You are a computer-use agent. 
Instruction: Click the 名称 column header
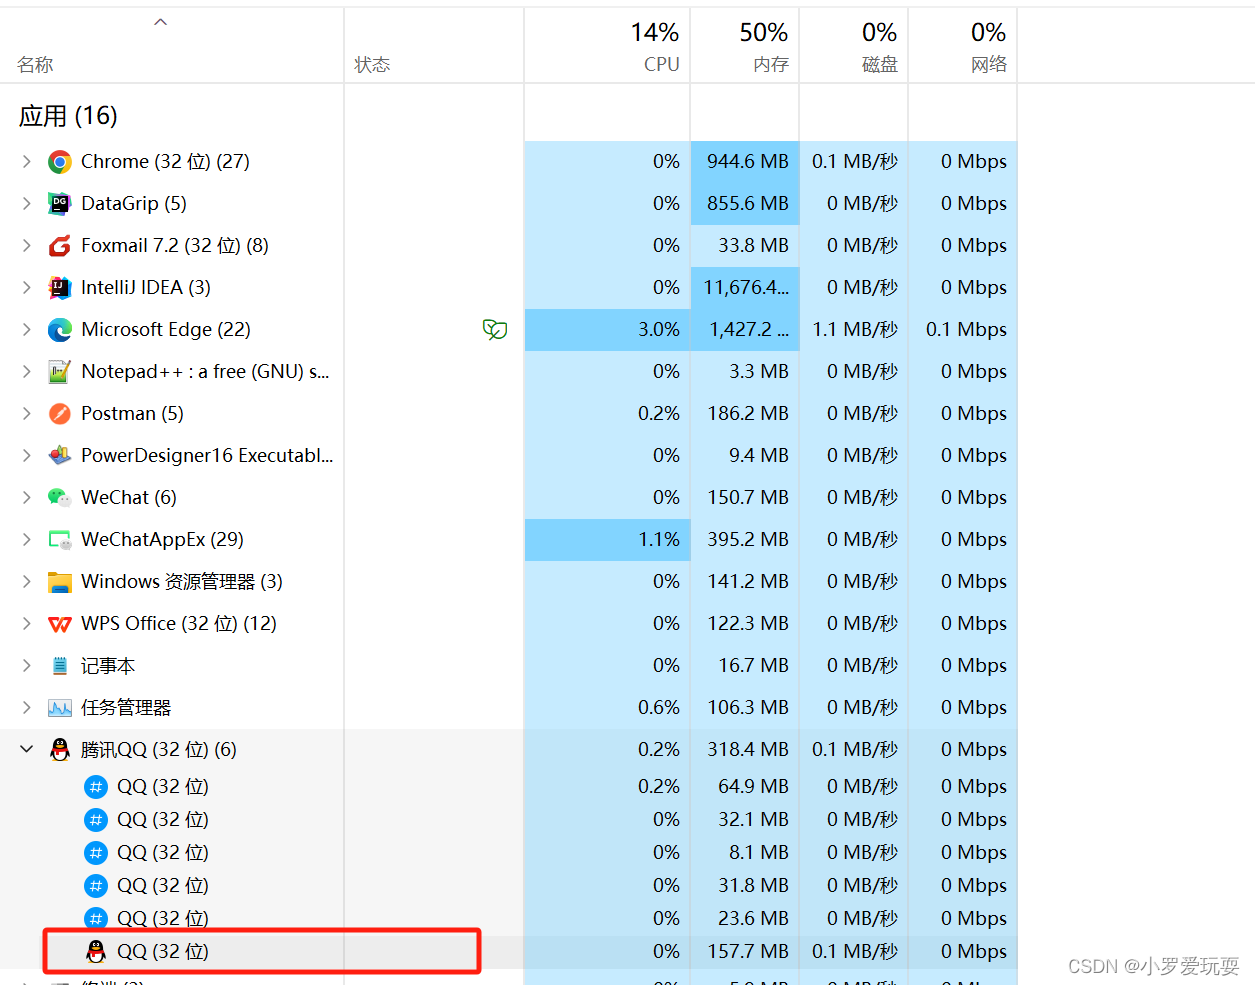pos(34,65)
